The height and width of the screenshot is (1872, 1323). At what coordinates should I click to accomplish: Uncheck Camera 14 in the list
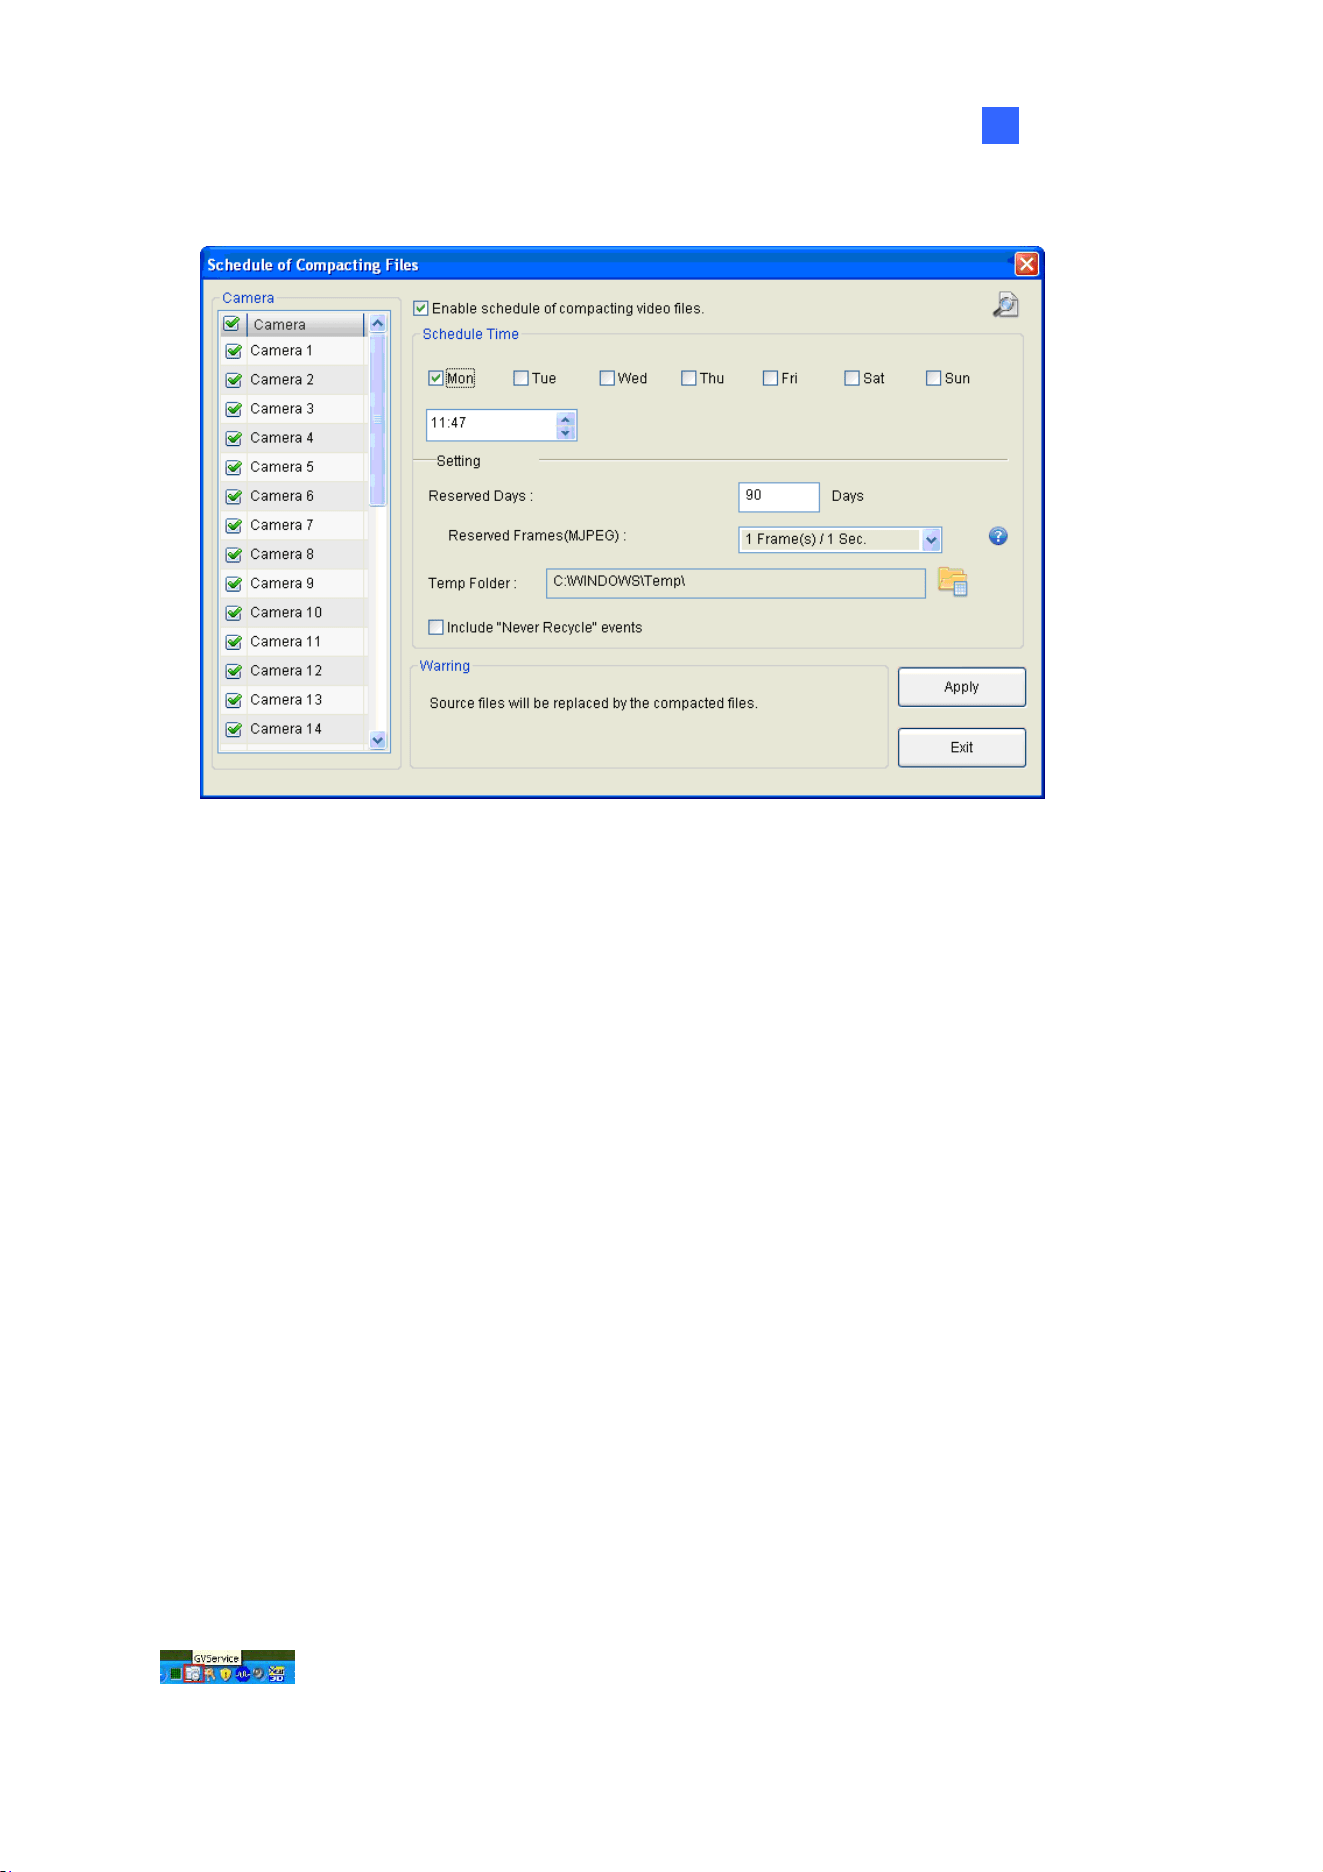click(234, 729)
